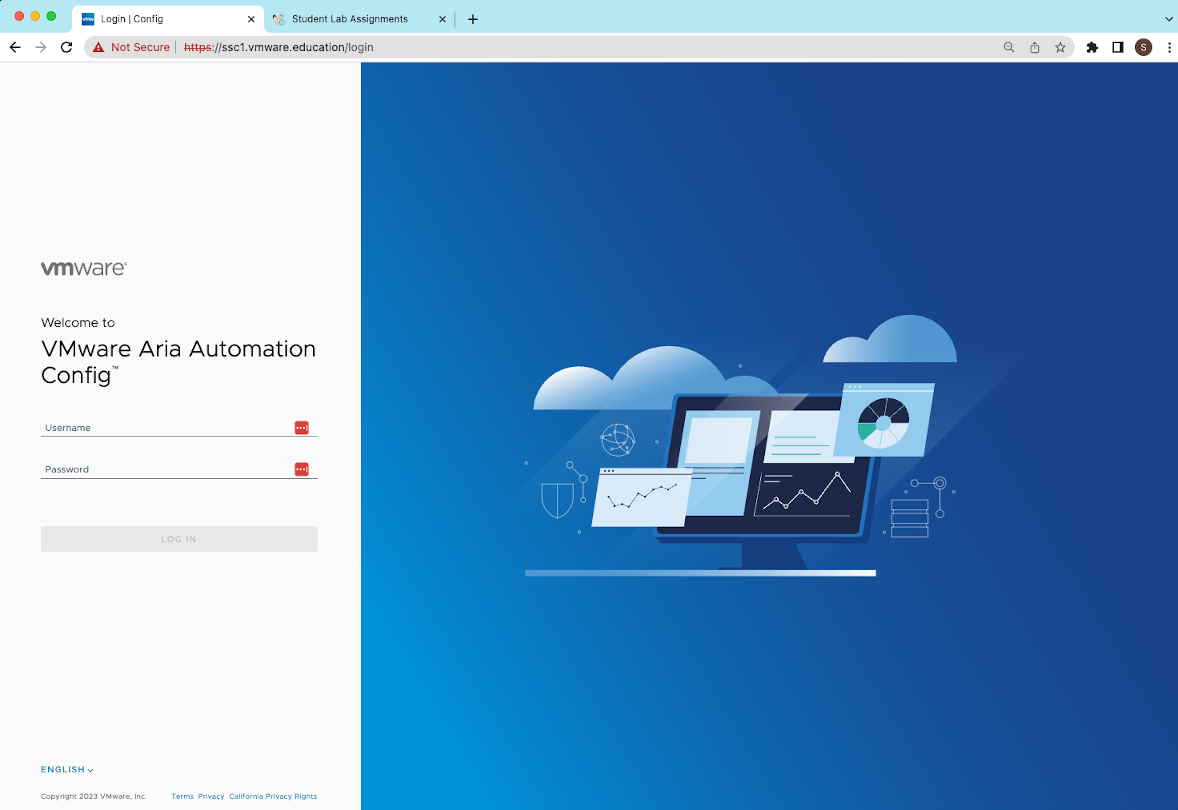Reload the login page
The width and height of the screenshot is (1178, 810).
pos(66,47)
